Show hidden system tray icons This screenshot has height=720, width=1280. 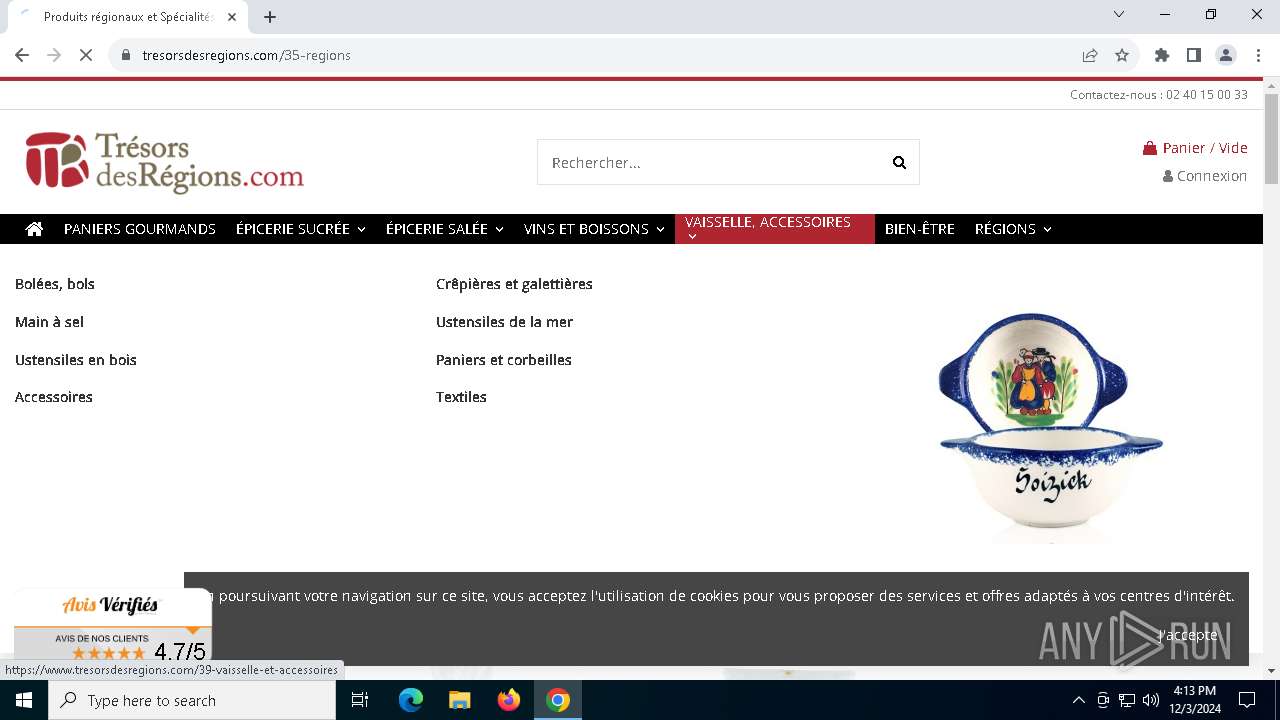point(1078,700)
